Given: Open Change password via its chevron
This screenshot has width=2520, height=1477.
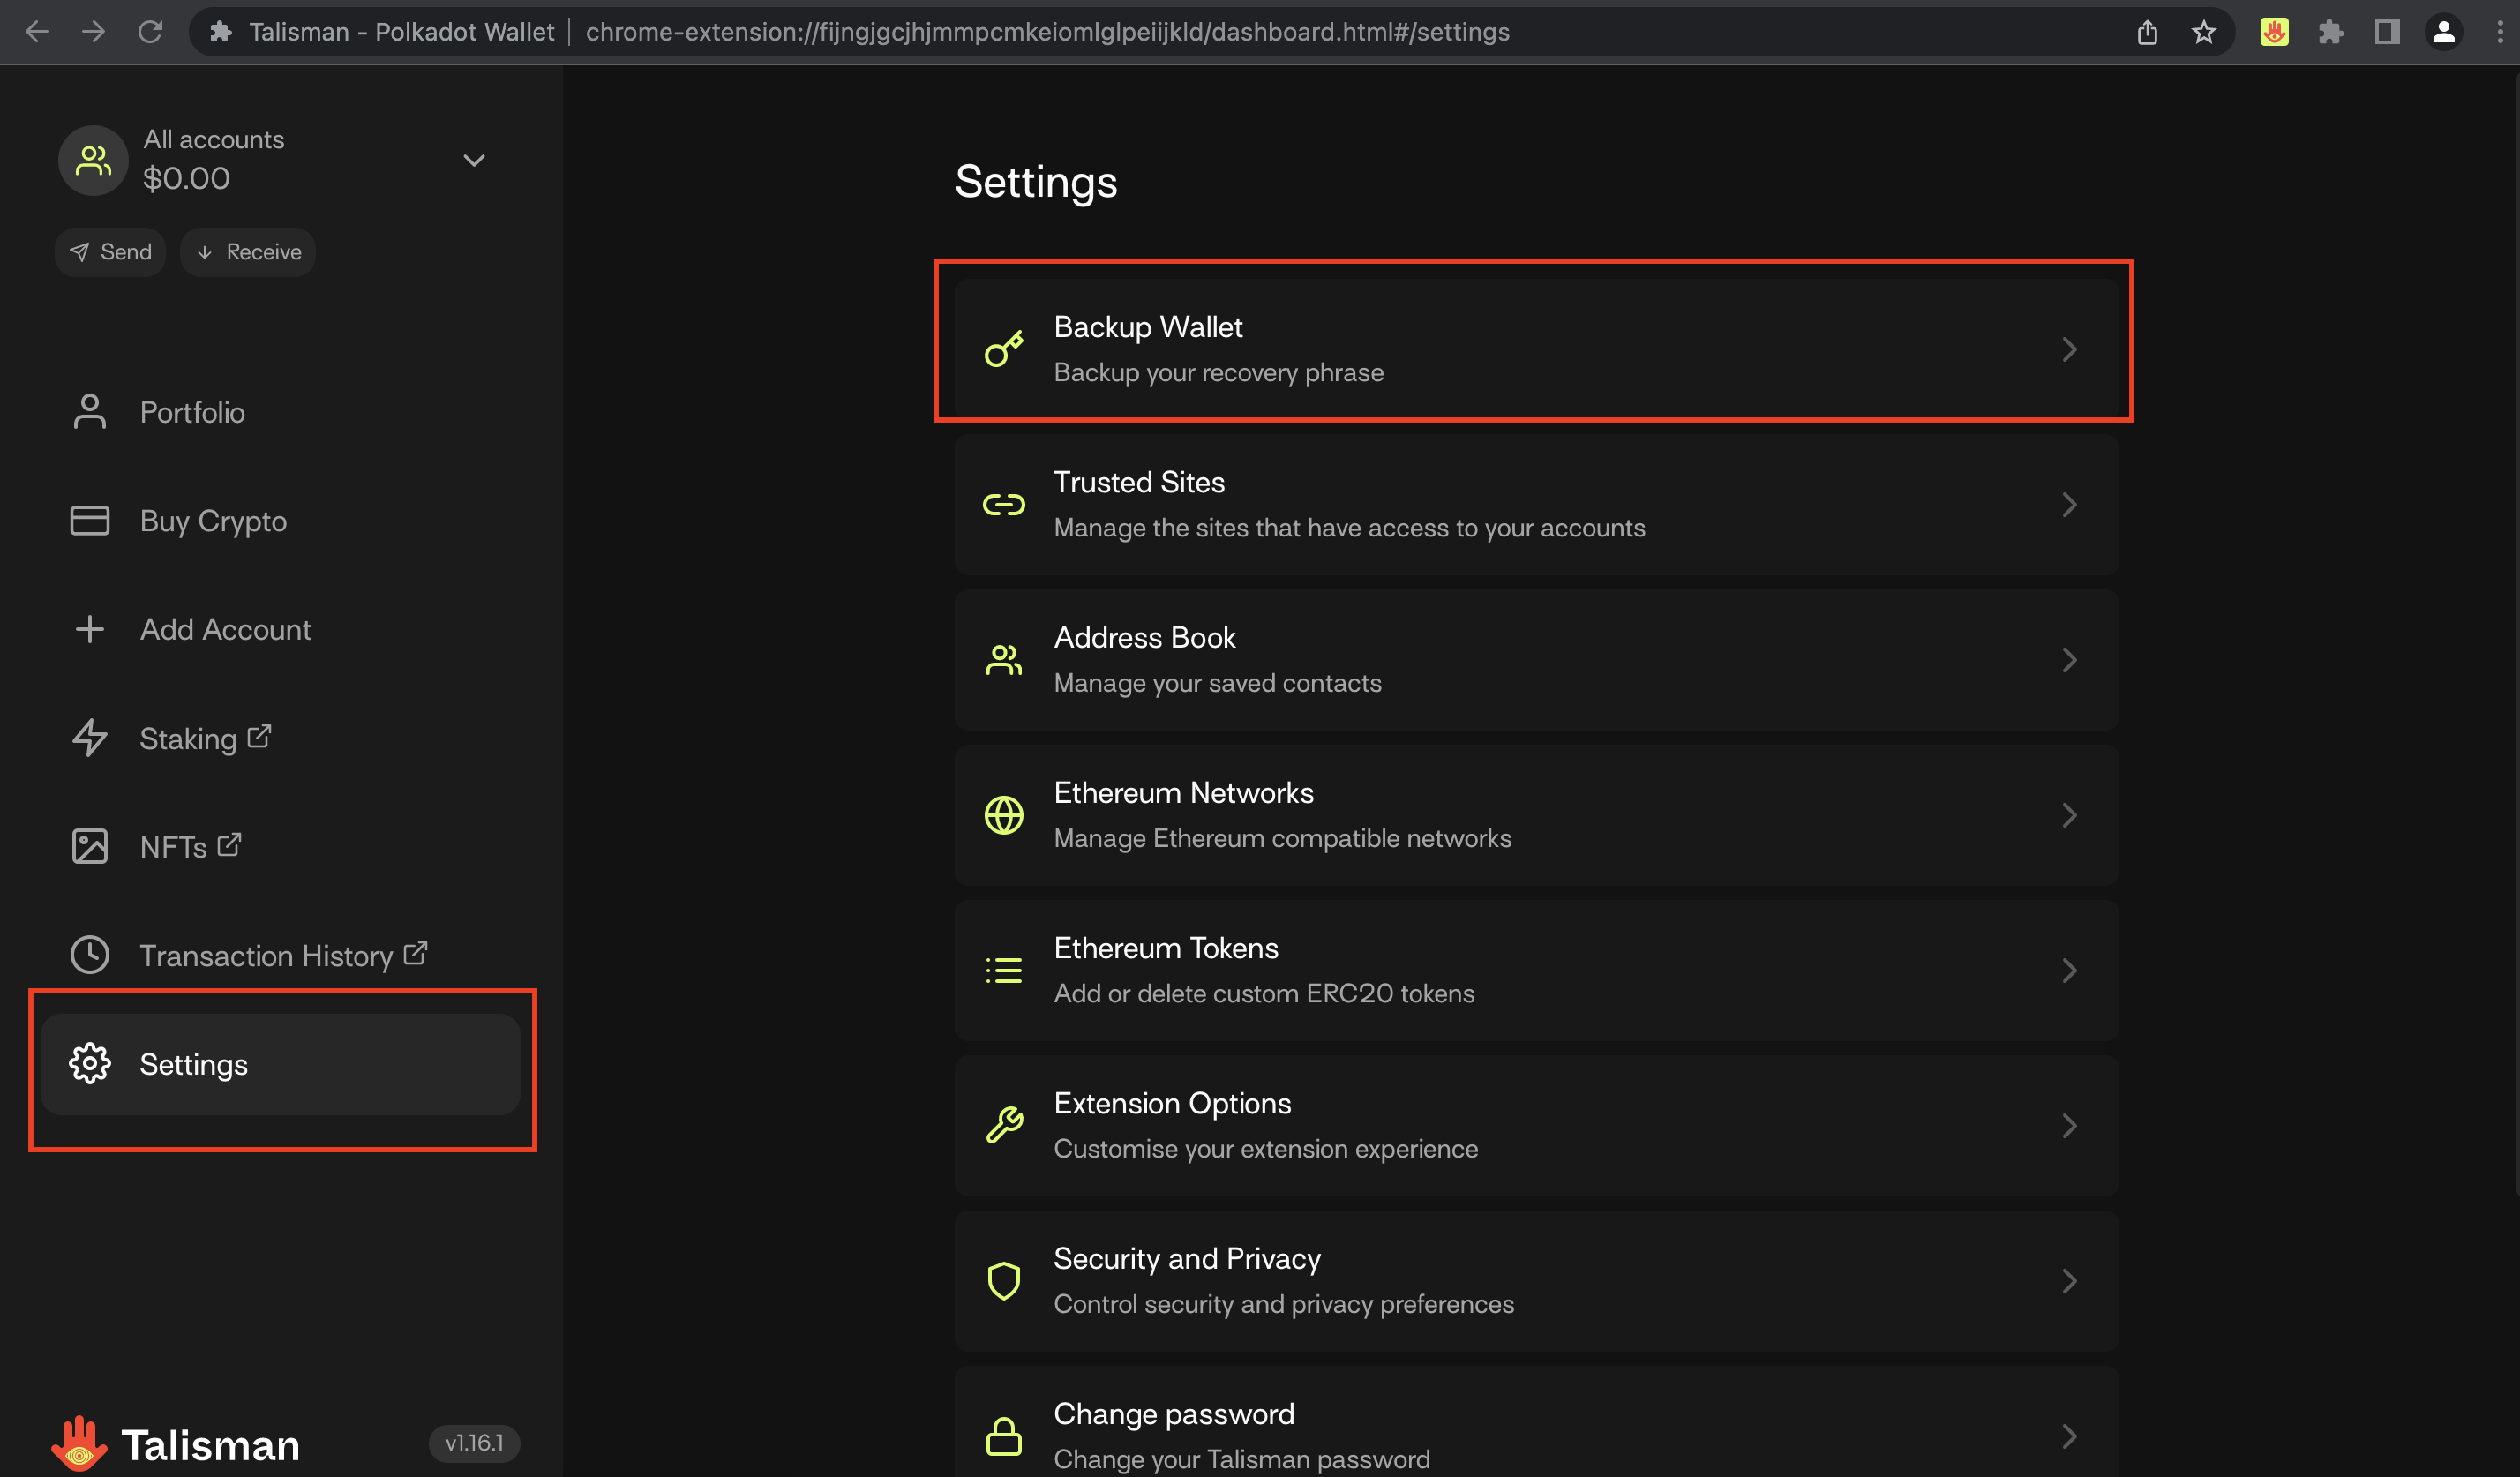Looking at the screenshot, I should coord(2069,1436).
